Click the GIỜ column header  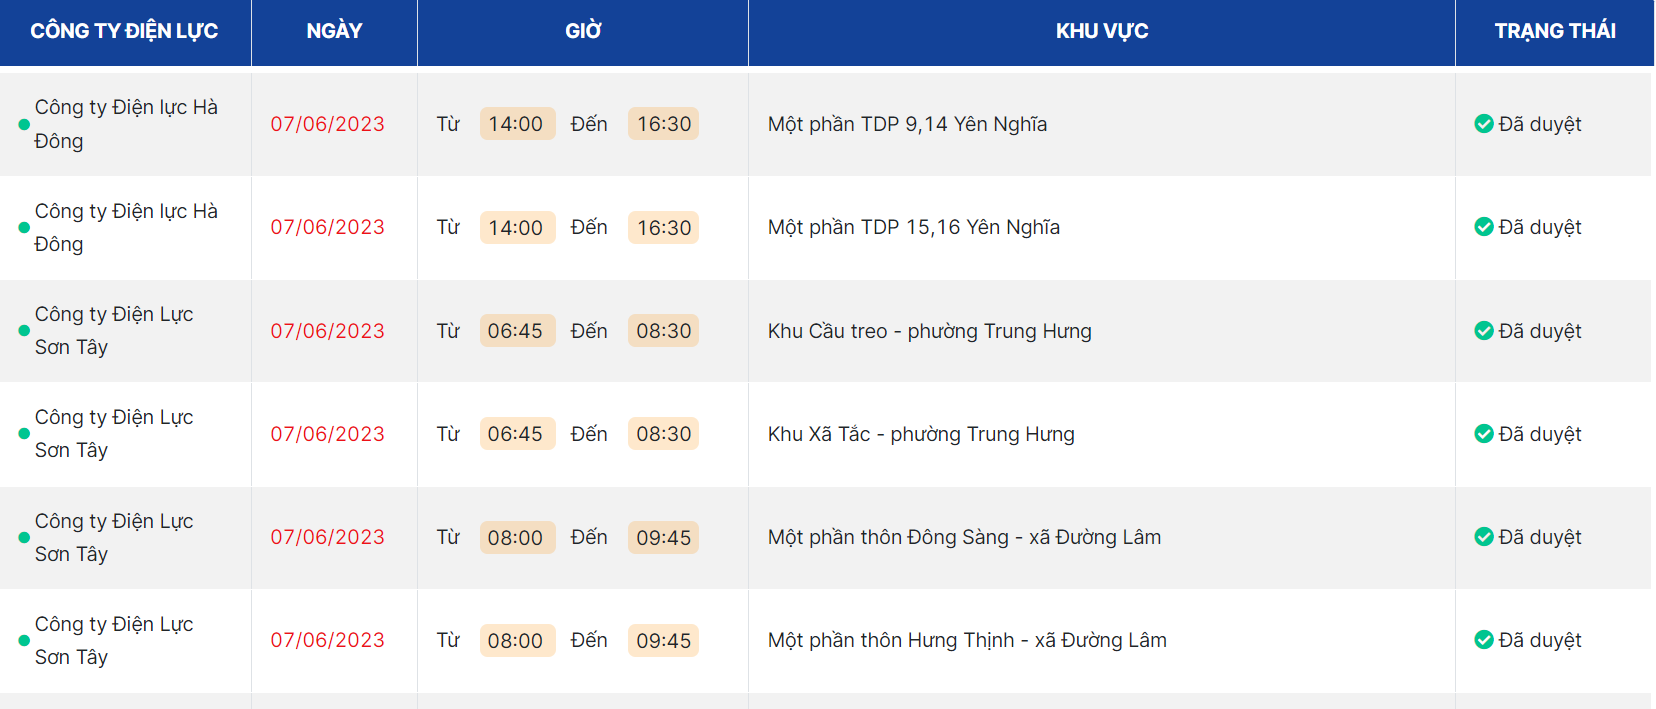(x=583, y=31)
